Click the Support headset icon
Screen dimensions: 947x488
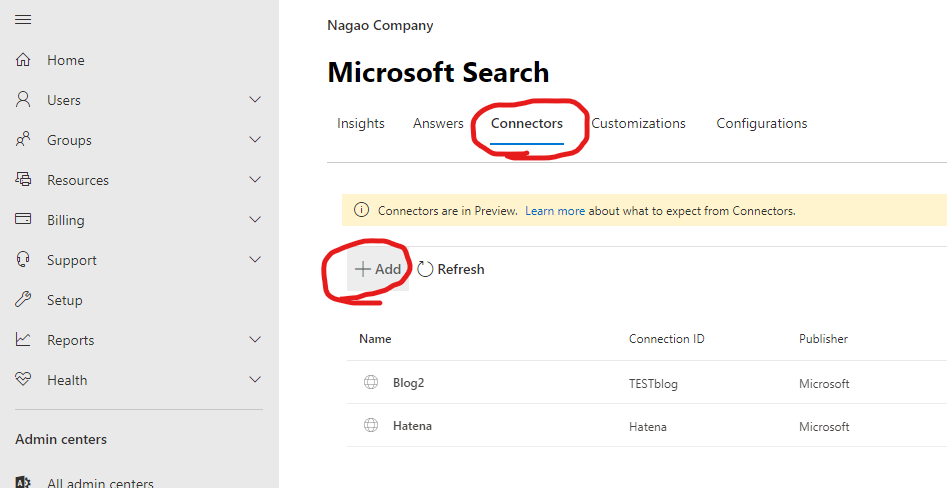pyautogui.click(x=23, y=260)
